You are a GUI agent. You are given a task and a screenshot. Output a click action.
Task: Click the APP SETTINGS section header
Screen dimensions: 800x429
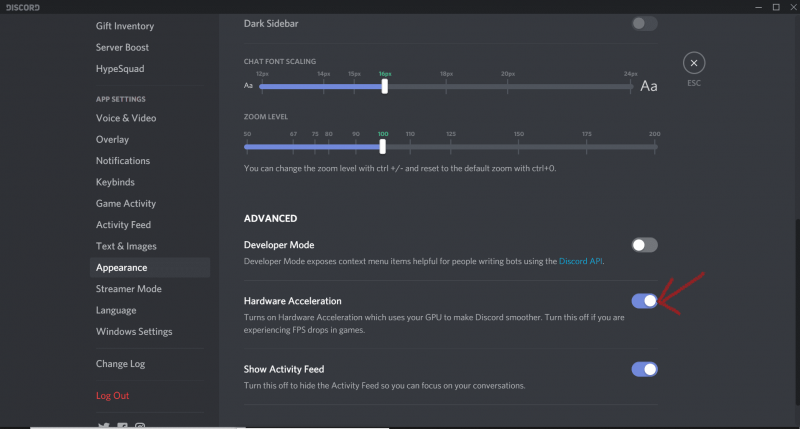(121, 99)
